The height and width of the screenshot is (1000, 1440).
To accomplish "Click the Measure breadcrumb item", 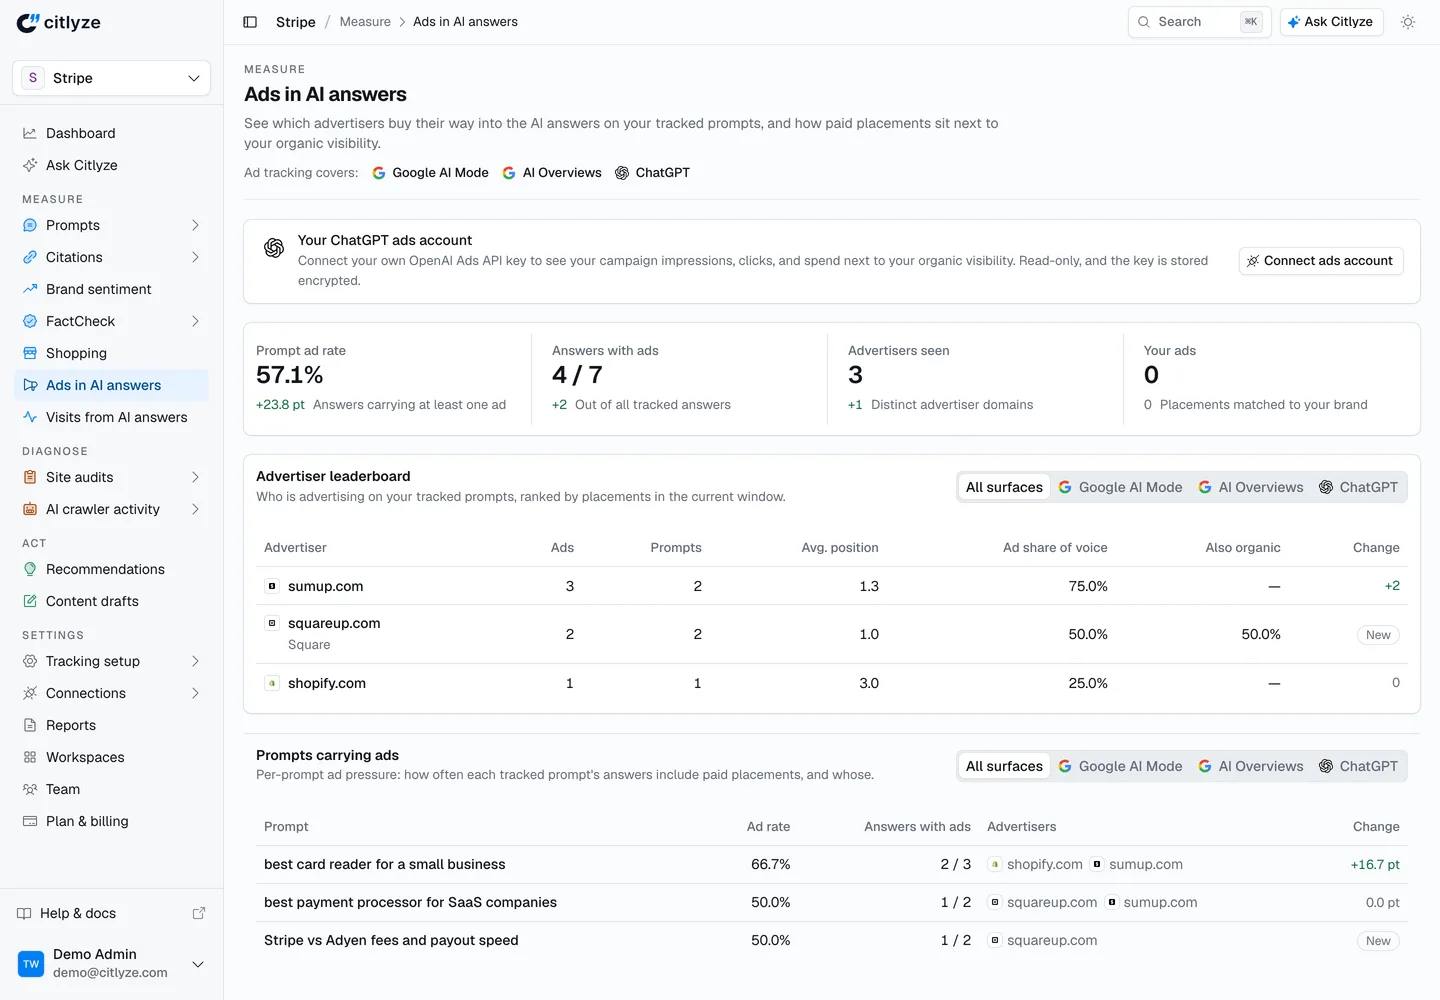I will pos(365,22).
